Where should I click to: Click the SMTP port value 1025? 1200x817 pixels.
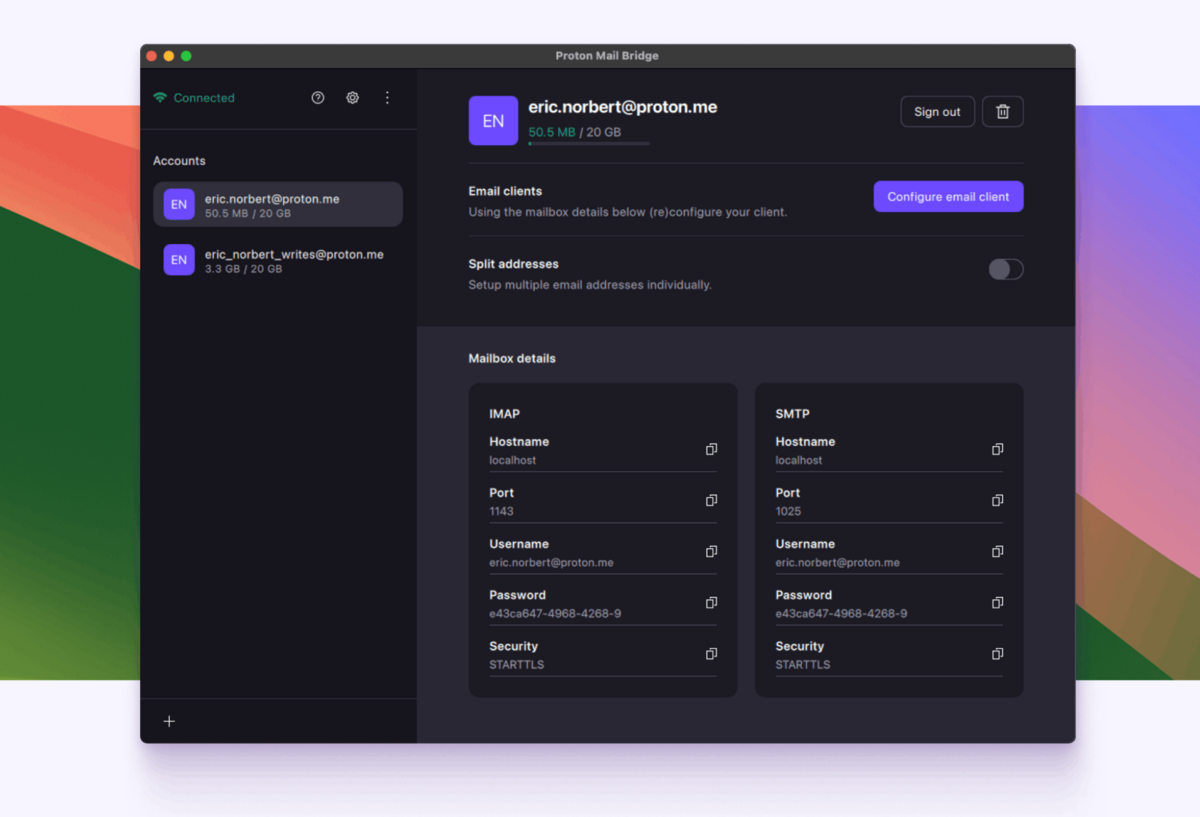[x=788, y=511]
